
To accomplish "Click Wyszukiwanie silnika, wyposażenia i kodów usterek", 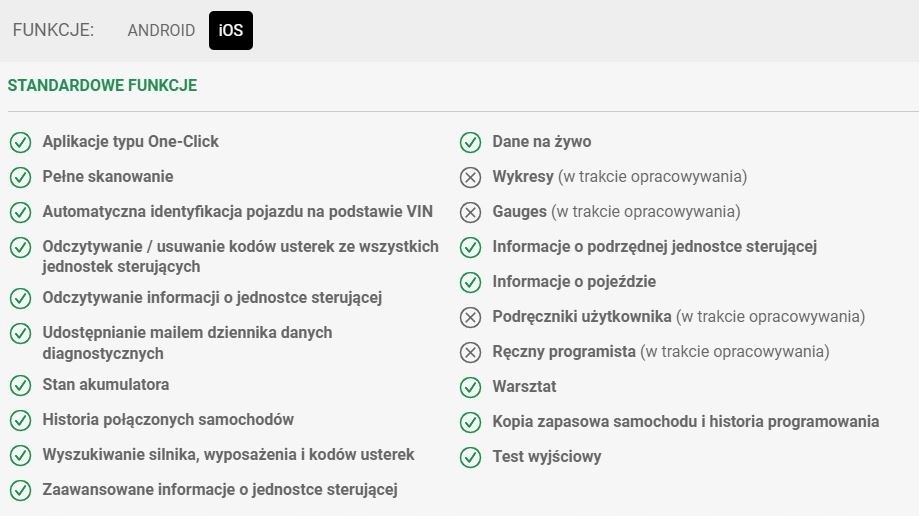I will [x=228, y=455].
